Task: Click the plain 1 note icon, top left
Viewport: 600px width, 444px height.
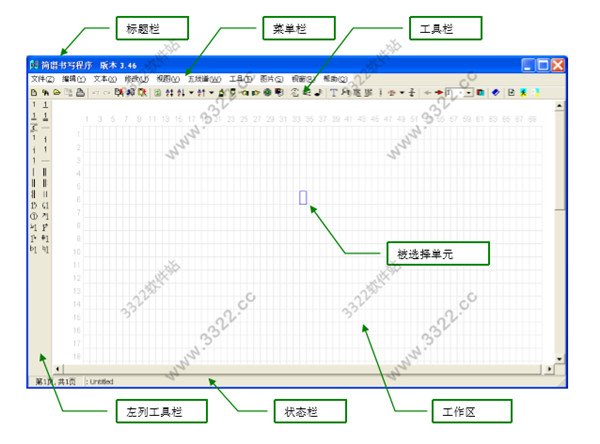Action: (34, 104)
